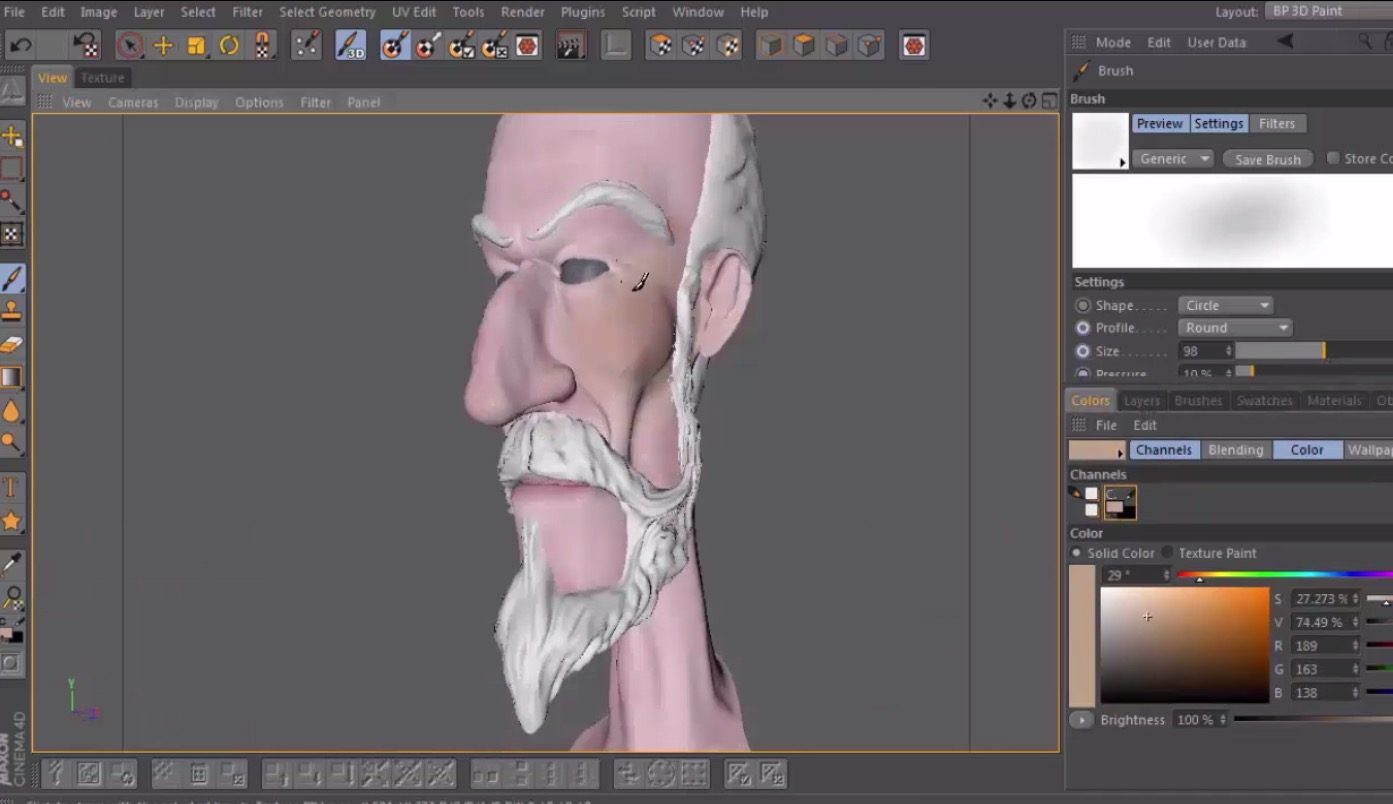1393x804 pixels.
Task: Select the Eyedropper tool in left toolbar
Action: point(12,565)
